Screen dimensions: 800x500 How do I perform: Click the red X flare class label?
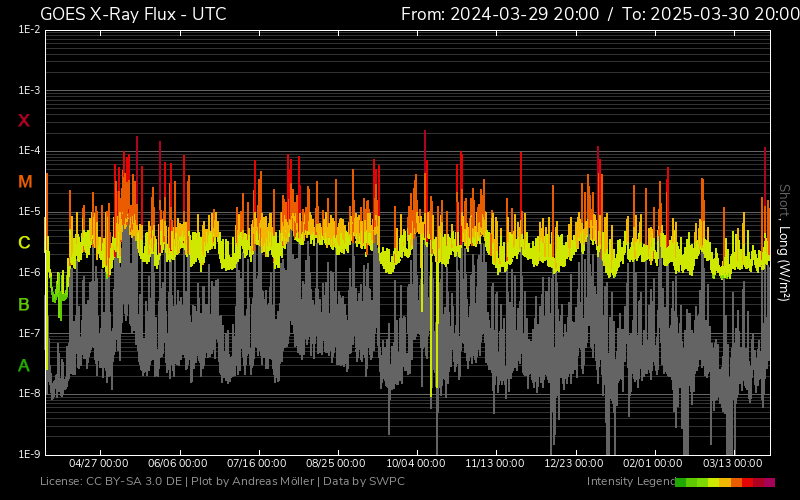coord(24,121)
